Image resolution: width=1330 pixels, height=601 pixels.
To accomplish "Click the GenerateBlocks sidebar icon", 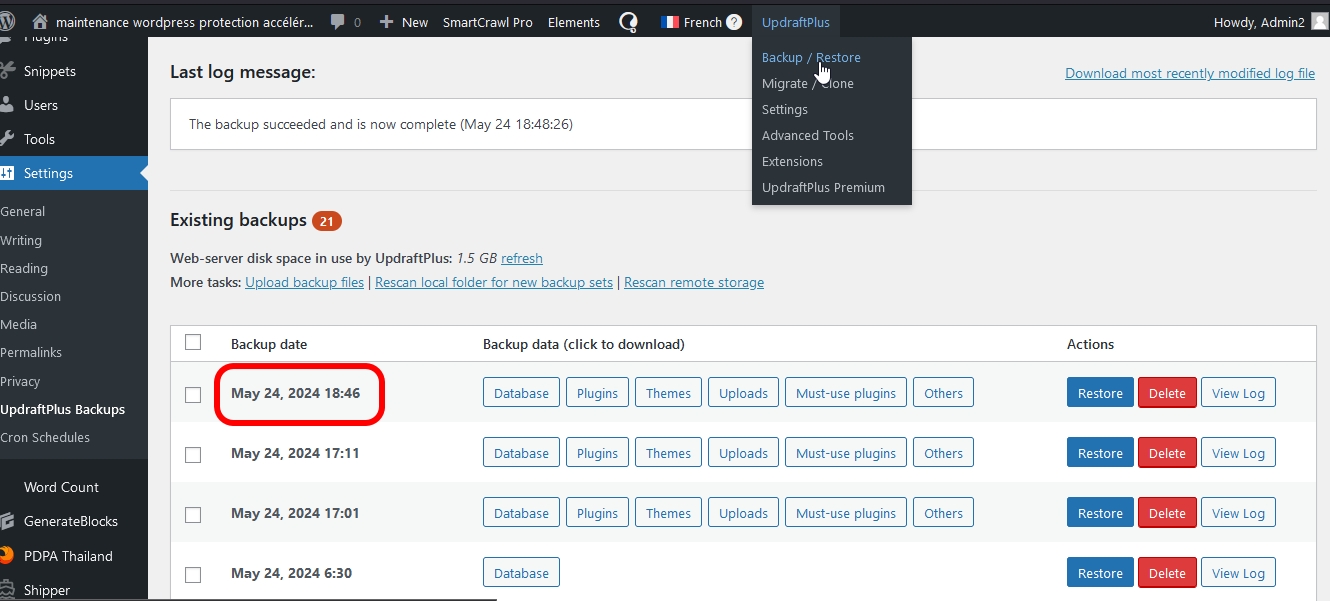I will (6, 521).
